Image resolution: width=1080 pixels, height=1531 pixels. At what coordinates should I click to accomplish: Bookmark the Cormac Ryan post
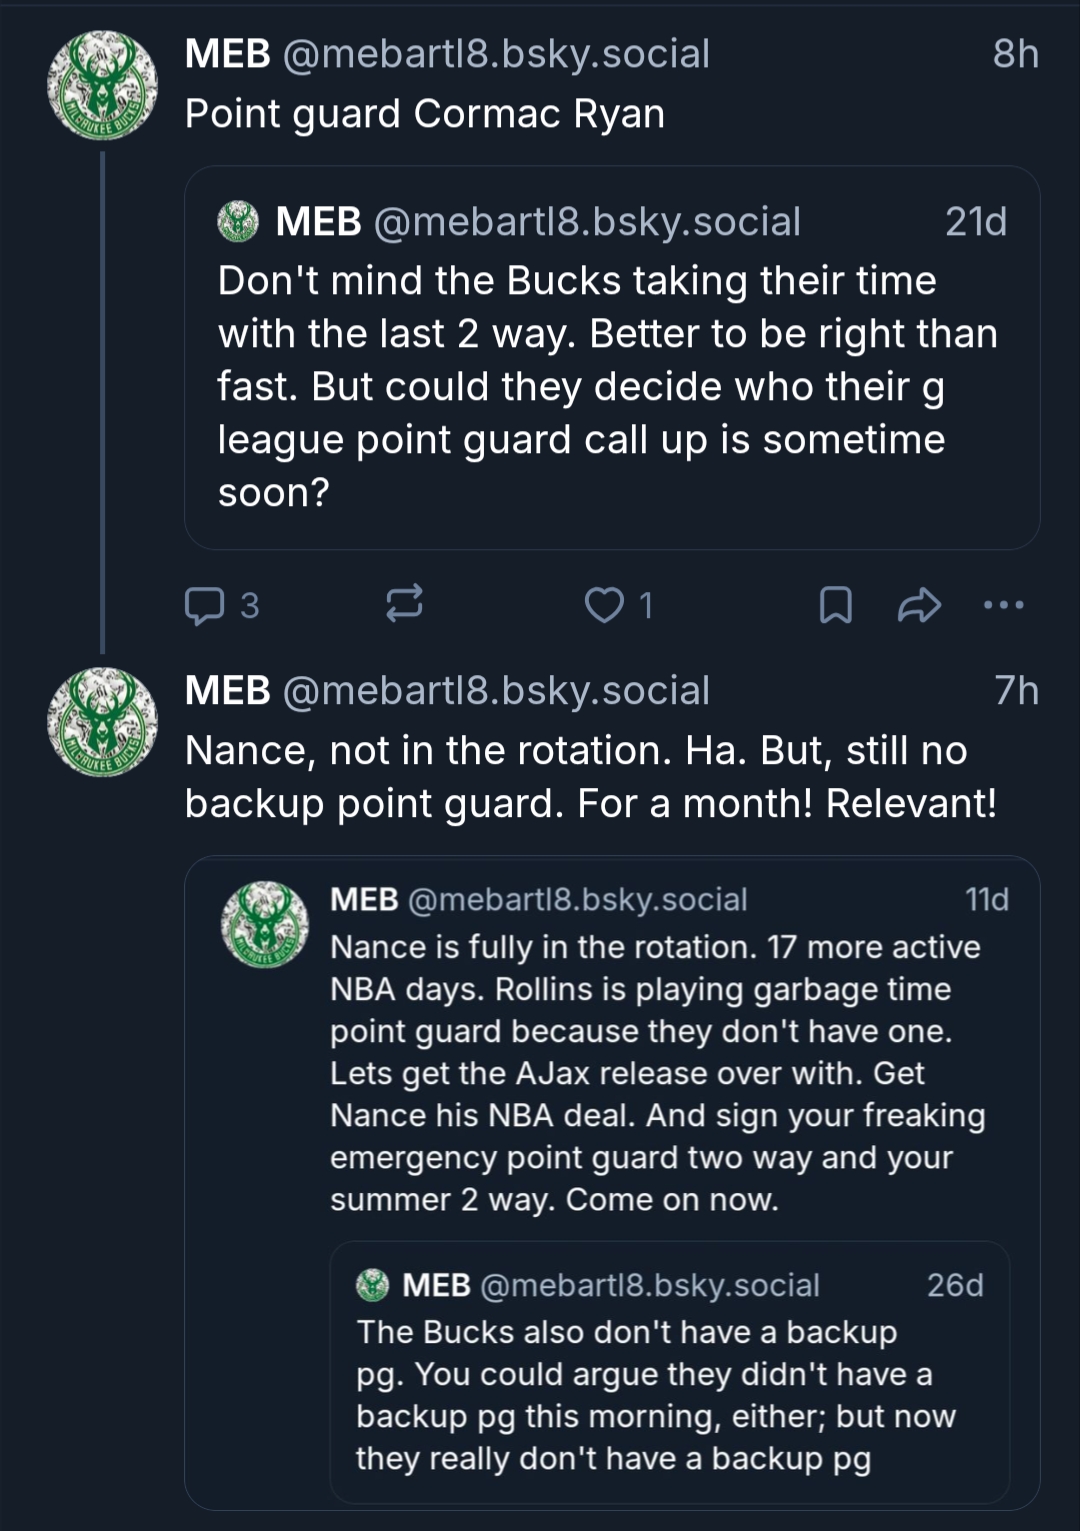coord(835,605)
